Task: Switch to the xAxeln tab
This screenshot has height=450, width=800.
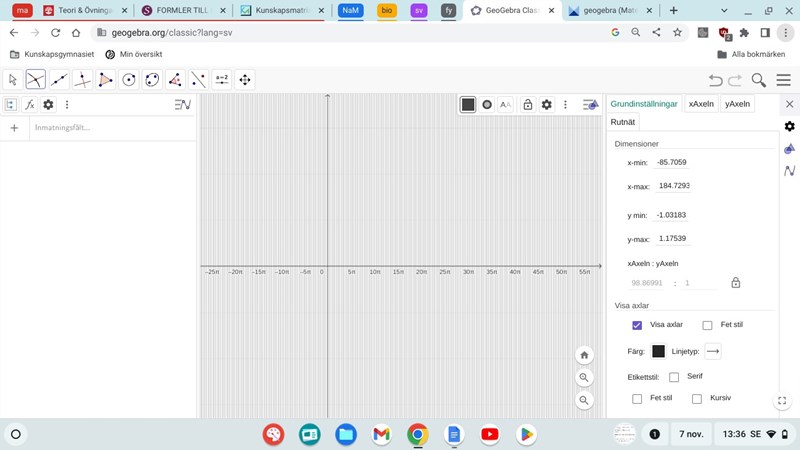Action: (x=701, y=104)
